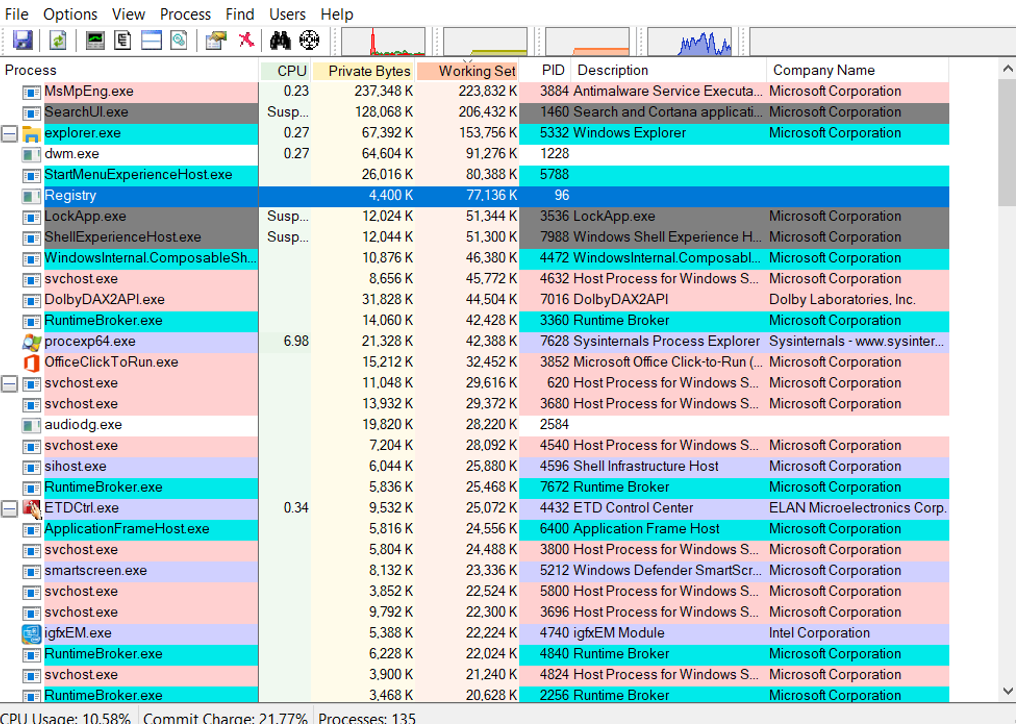
Task: Open the File menu
Action: click(16, 14)
